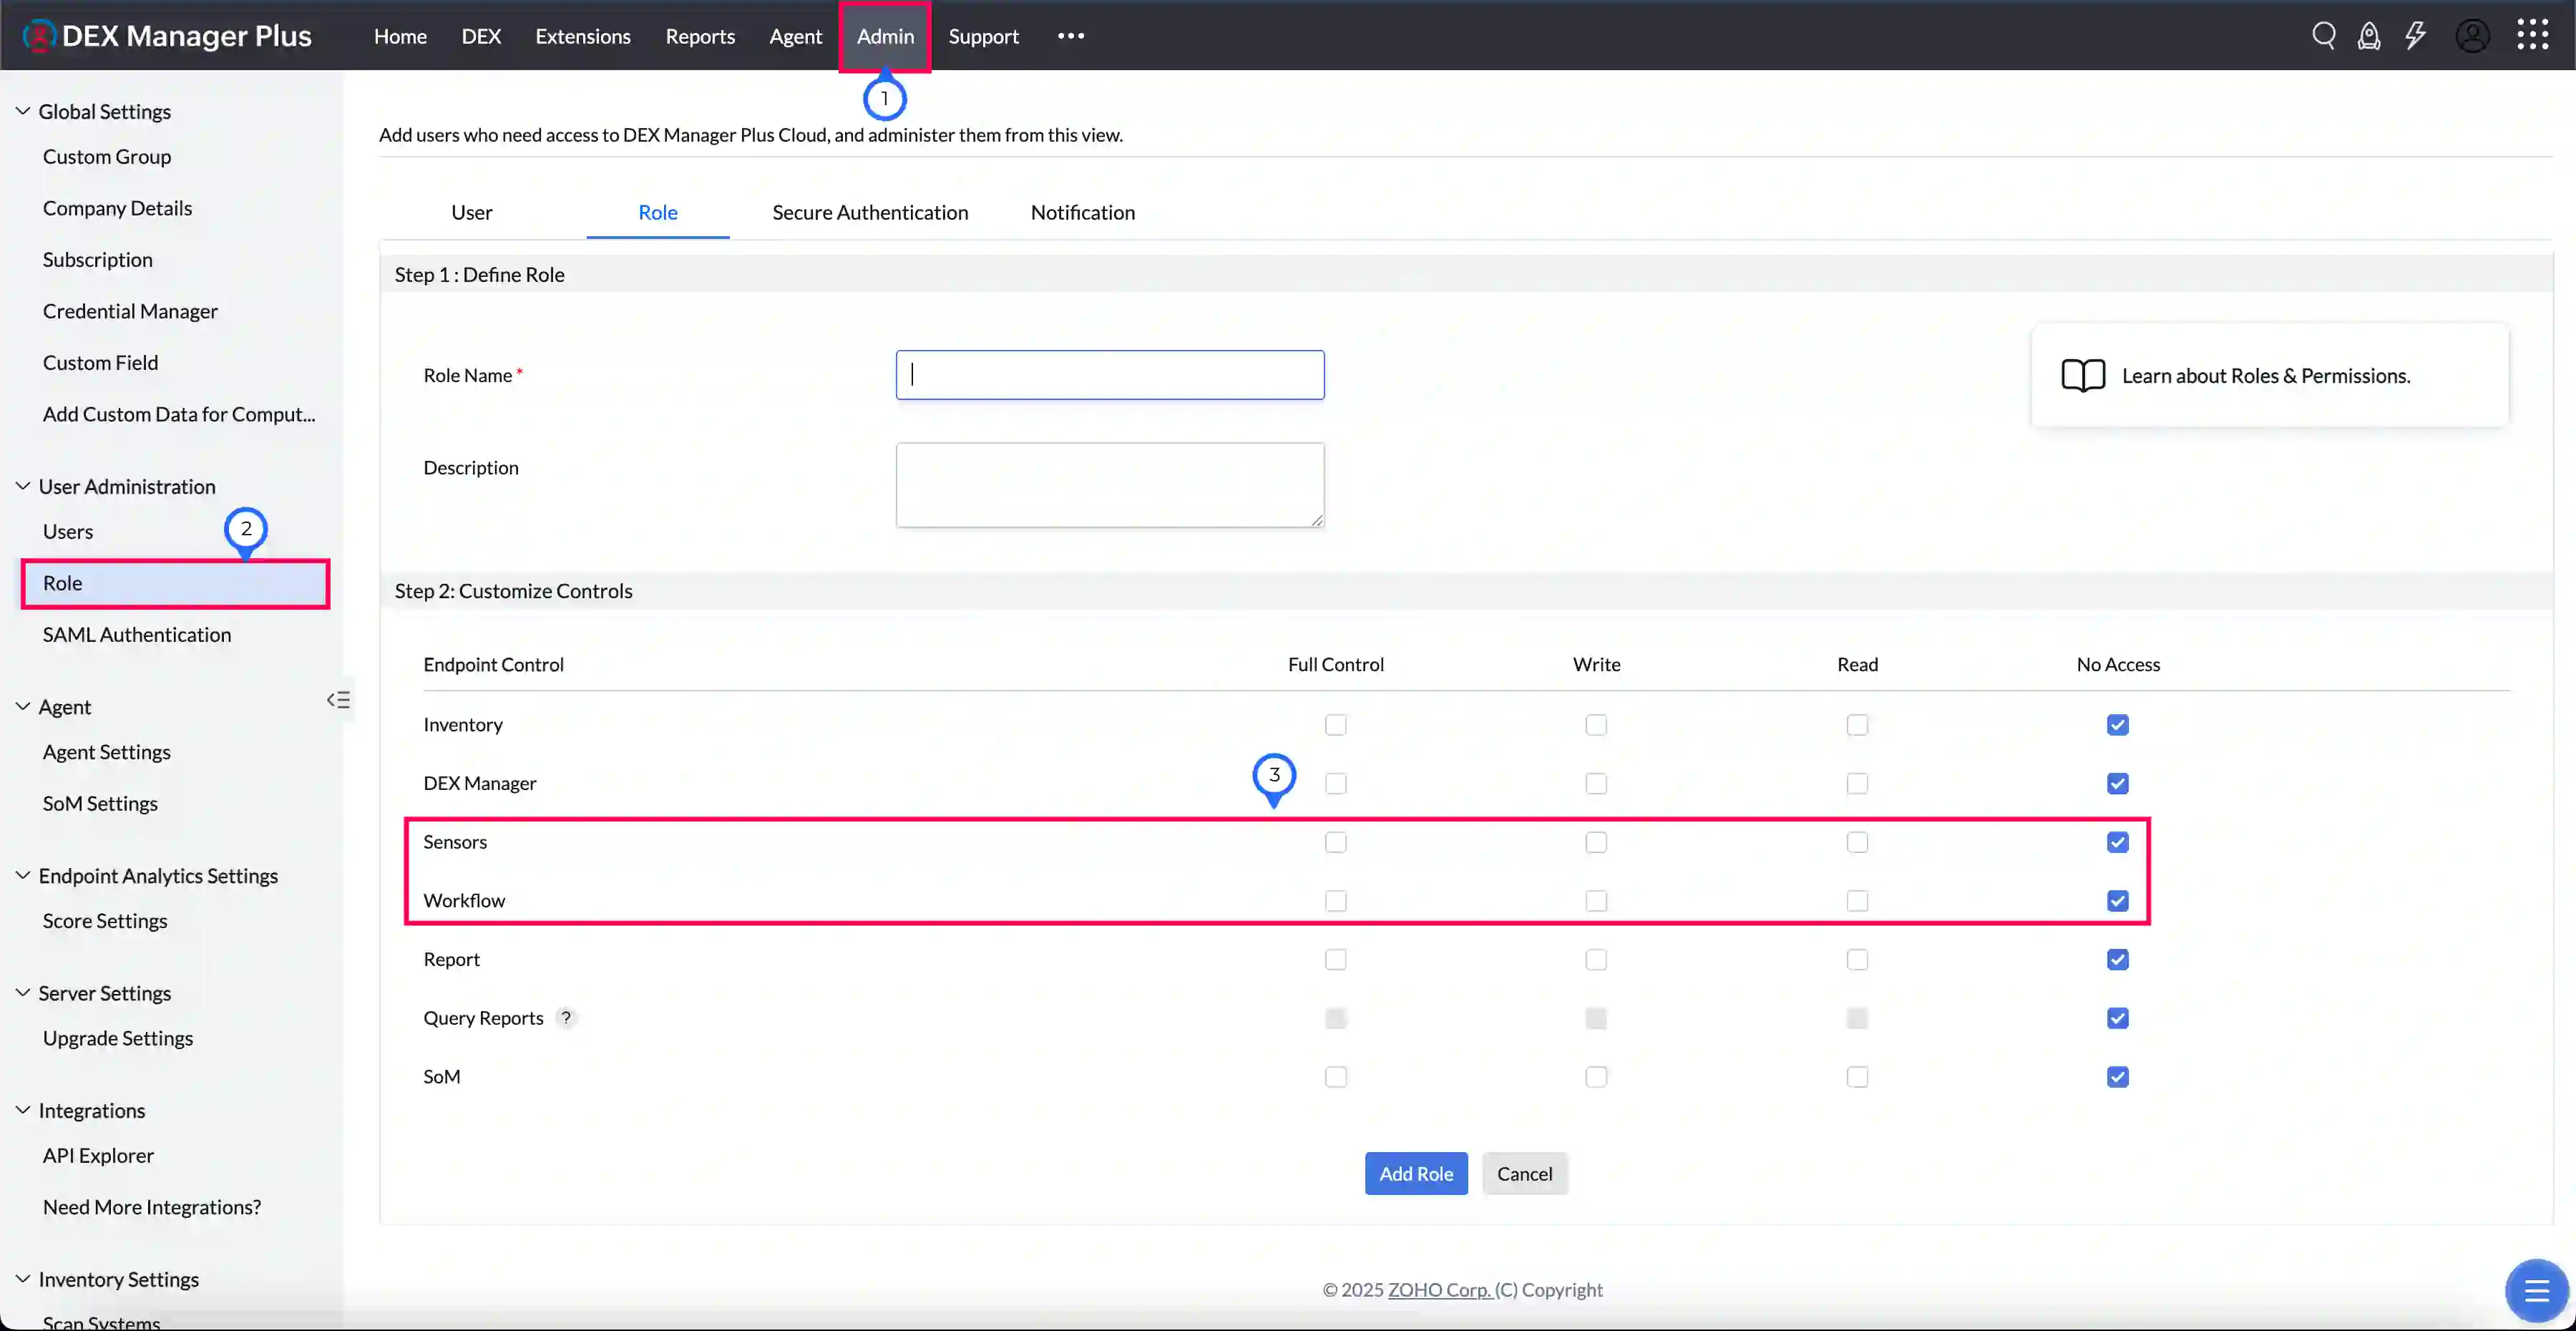Click the three-dot more menu icon
The image size is (2576, 1331).
click(1071, 36)
